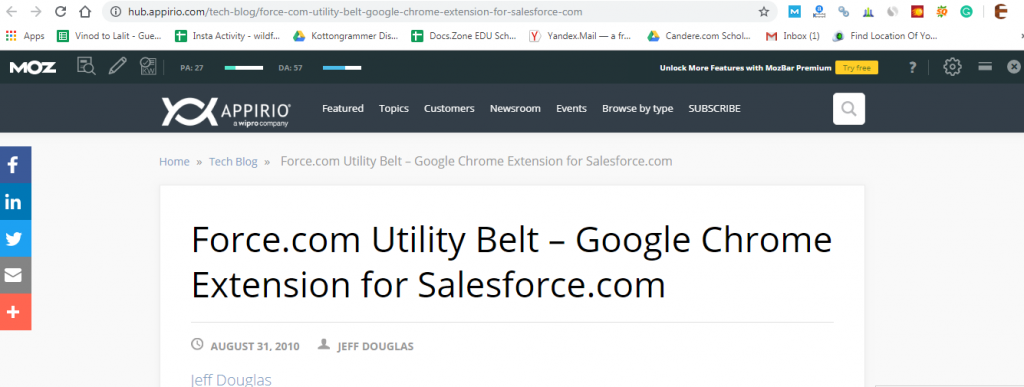The height and width of the screenshot is (387, 1024).
Task: Open Yandex.Mail bookmark
Action: point(581,36)
